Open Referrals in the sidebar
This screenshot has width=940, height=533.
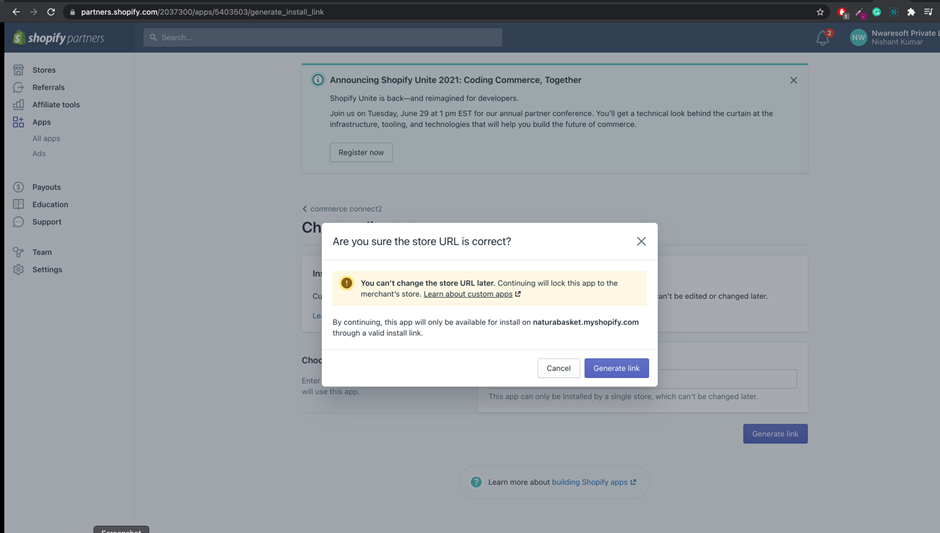(x=48, y=88)
